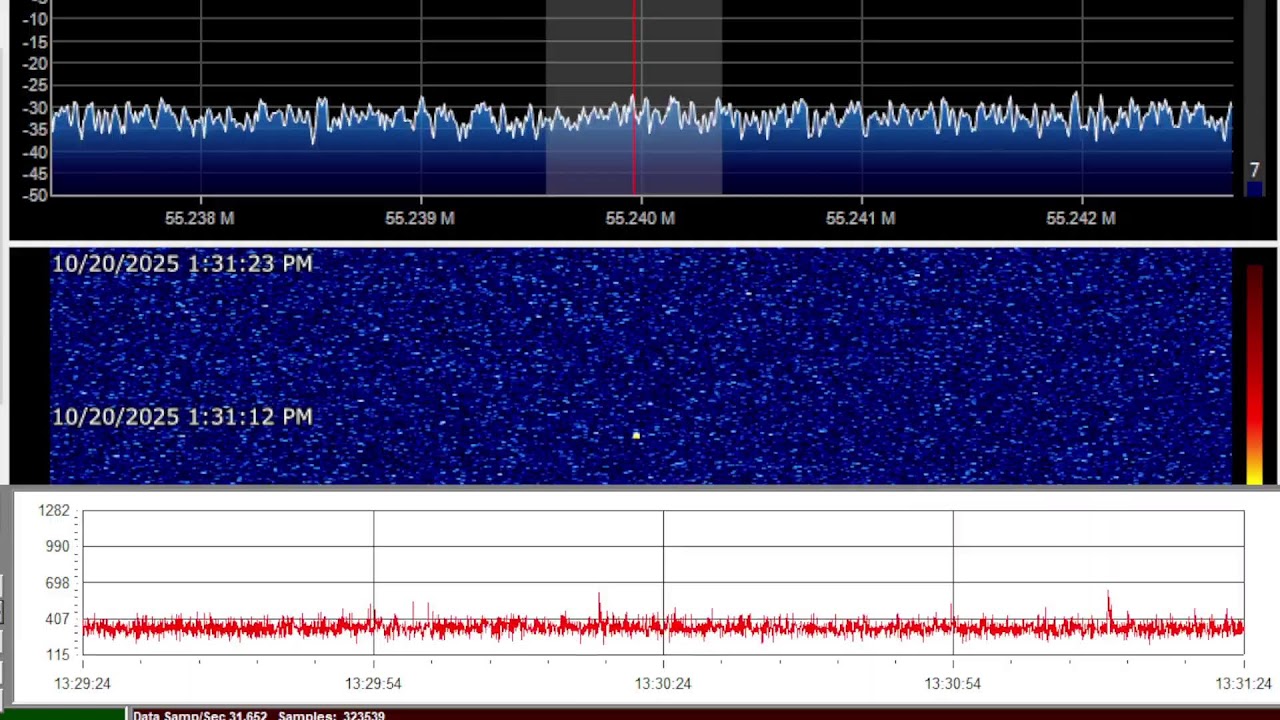Click the 1:31:12 PM waterfall timestamp
Image resolution: width=1280 pixels, height=720 pixels.
182,417
